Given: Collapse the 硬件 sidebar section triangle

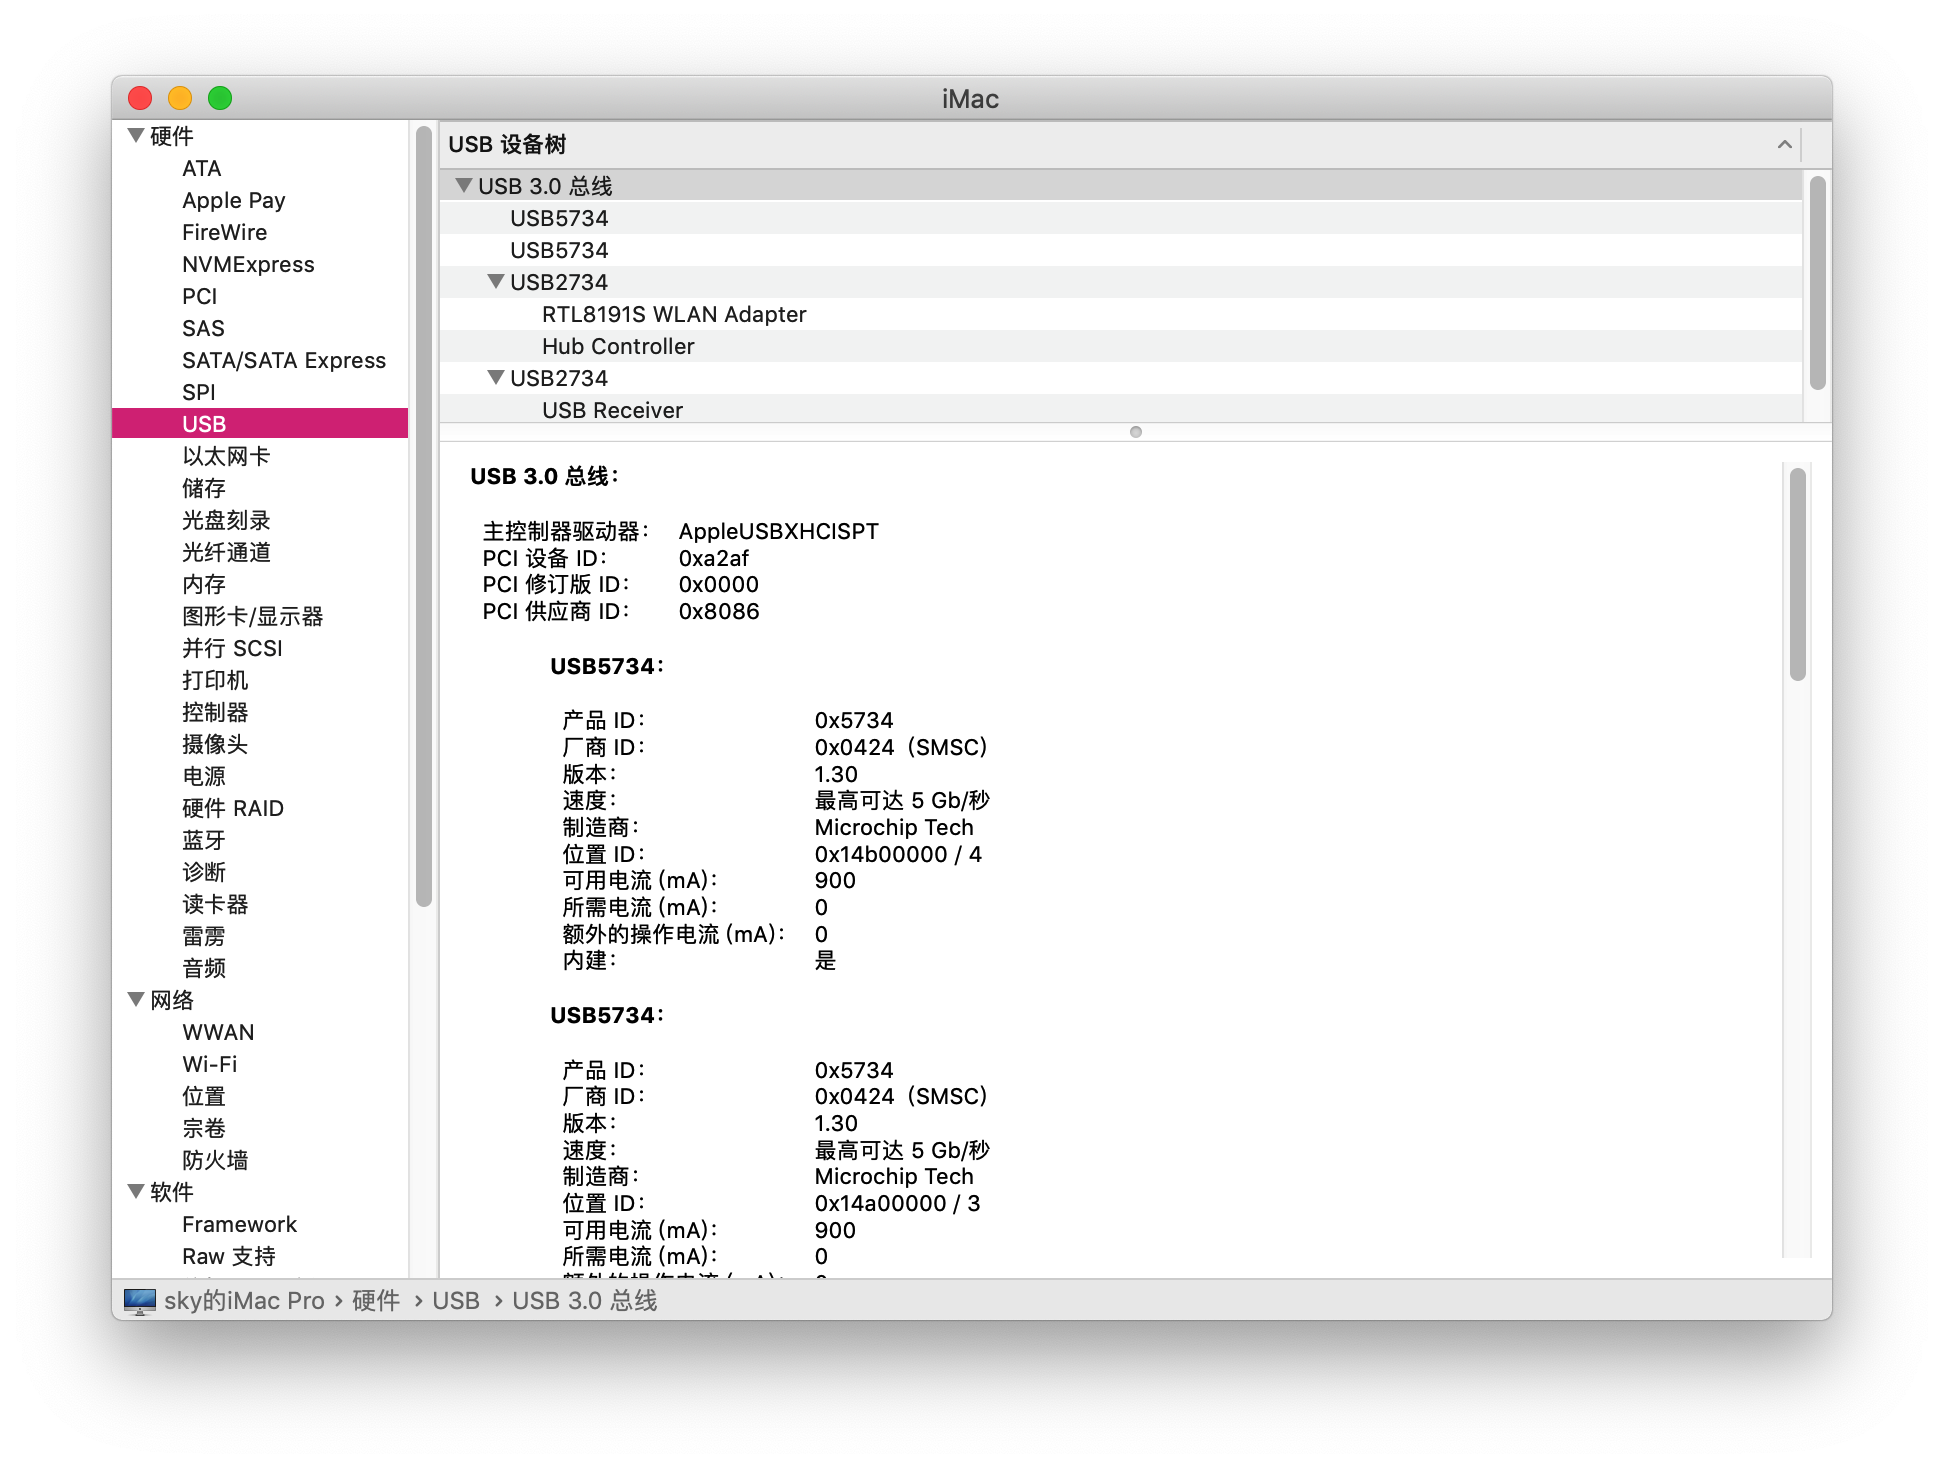Looking at the screenshot, I should click(136, 136).
